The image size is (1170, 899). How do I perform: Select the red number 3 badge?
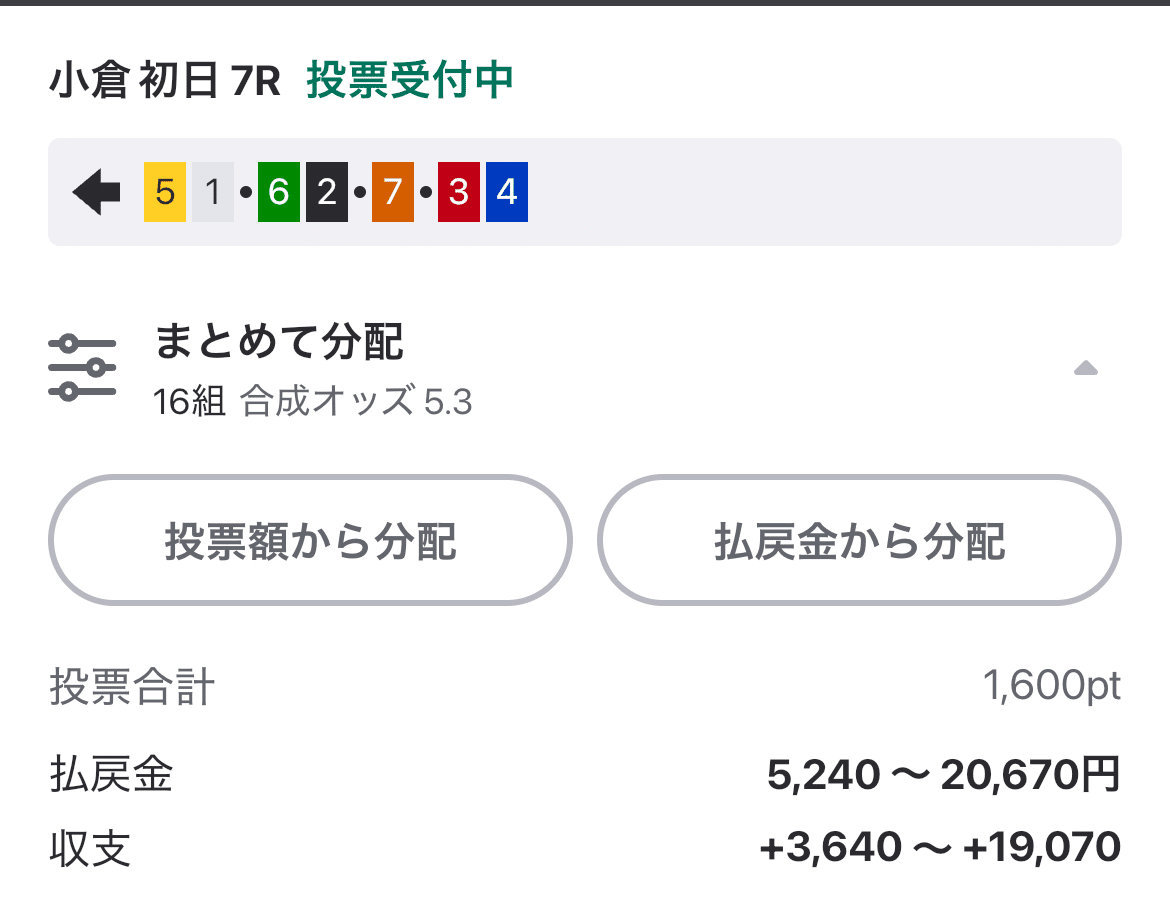(x=458, y=190)
